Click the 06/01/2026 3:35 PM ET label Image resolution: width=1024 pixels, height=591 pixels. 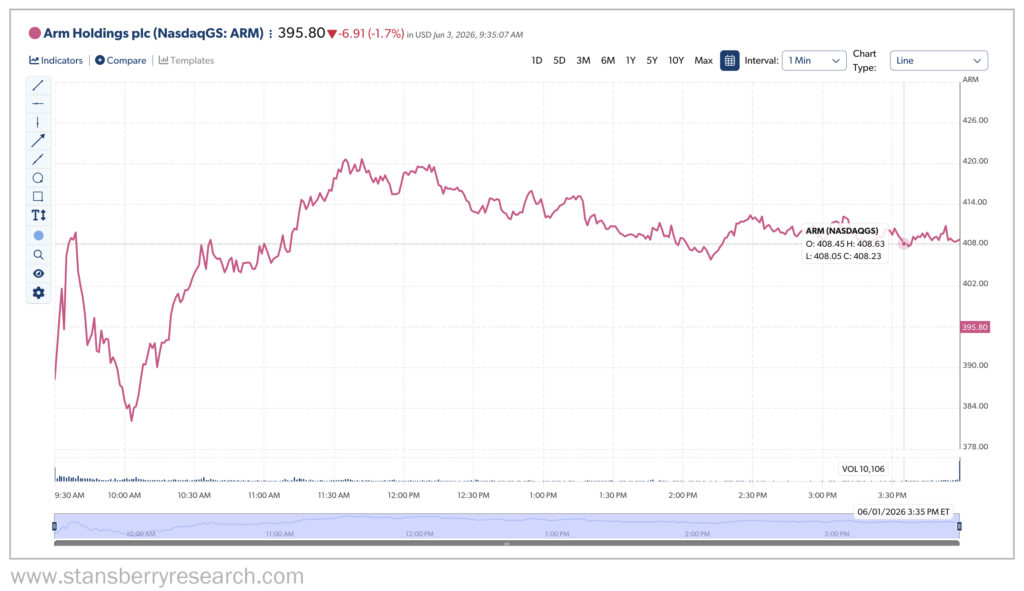tap(904, 512)
